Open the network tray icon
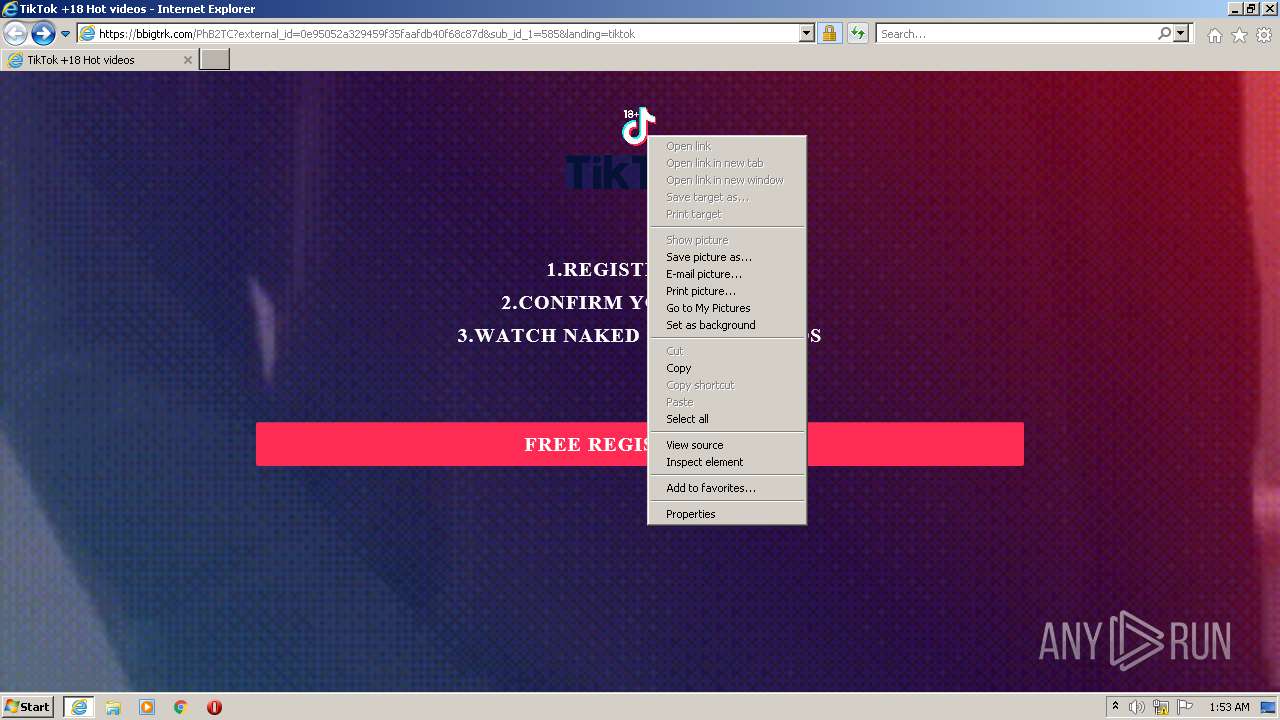The image size is (1280, 720). 1161,707
